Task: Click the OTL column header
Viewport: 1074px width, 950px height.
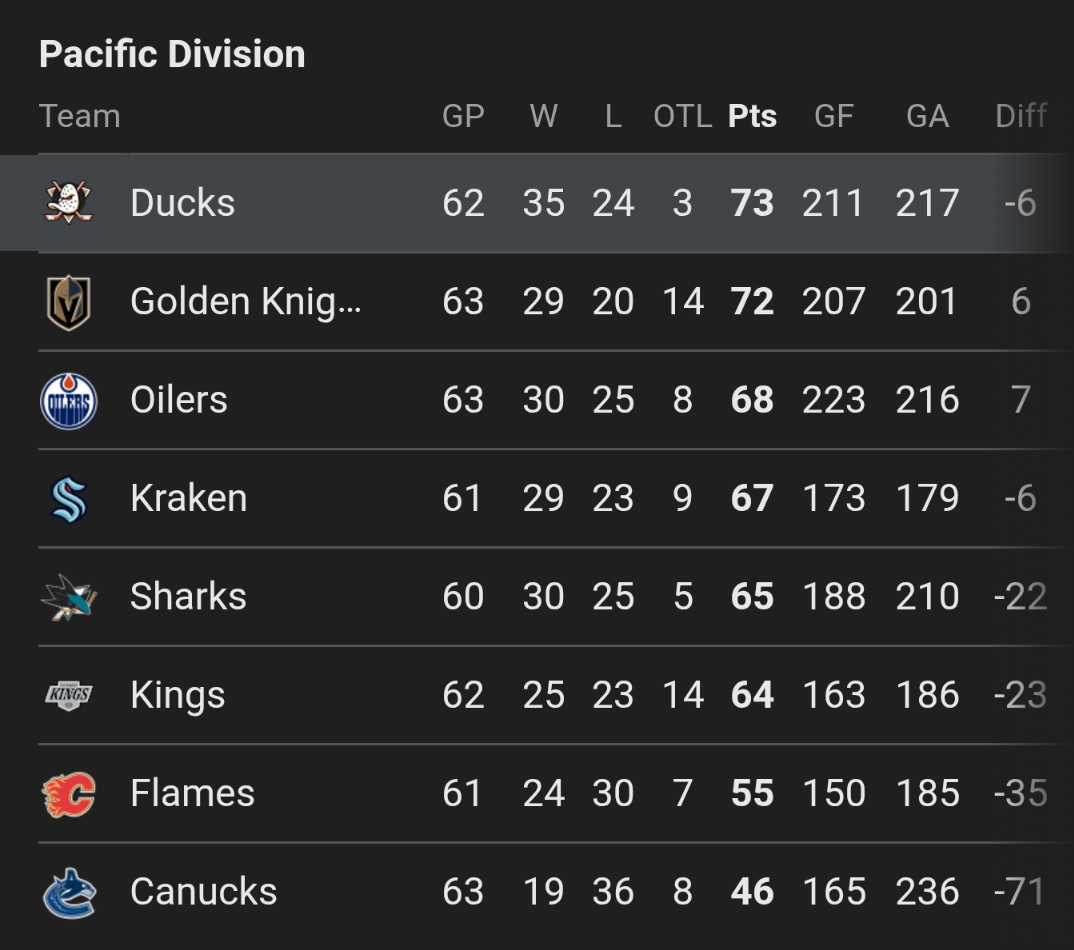Action: pos(682,116)
